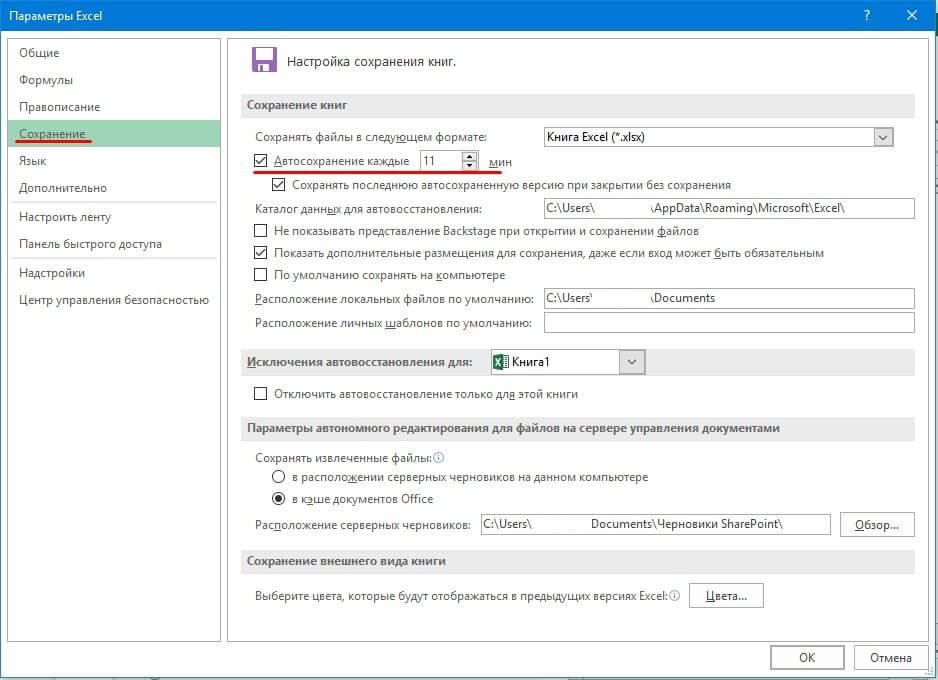The image size is (938, 680).
Task: Click the server drafts location field
Action: coord(656,524)
